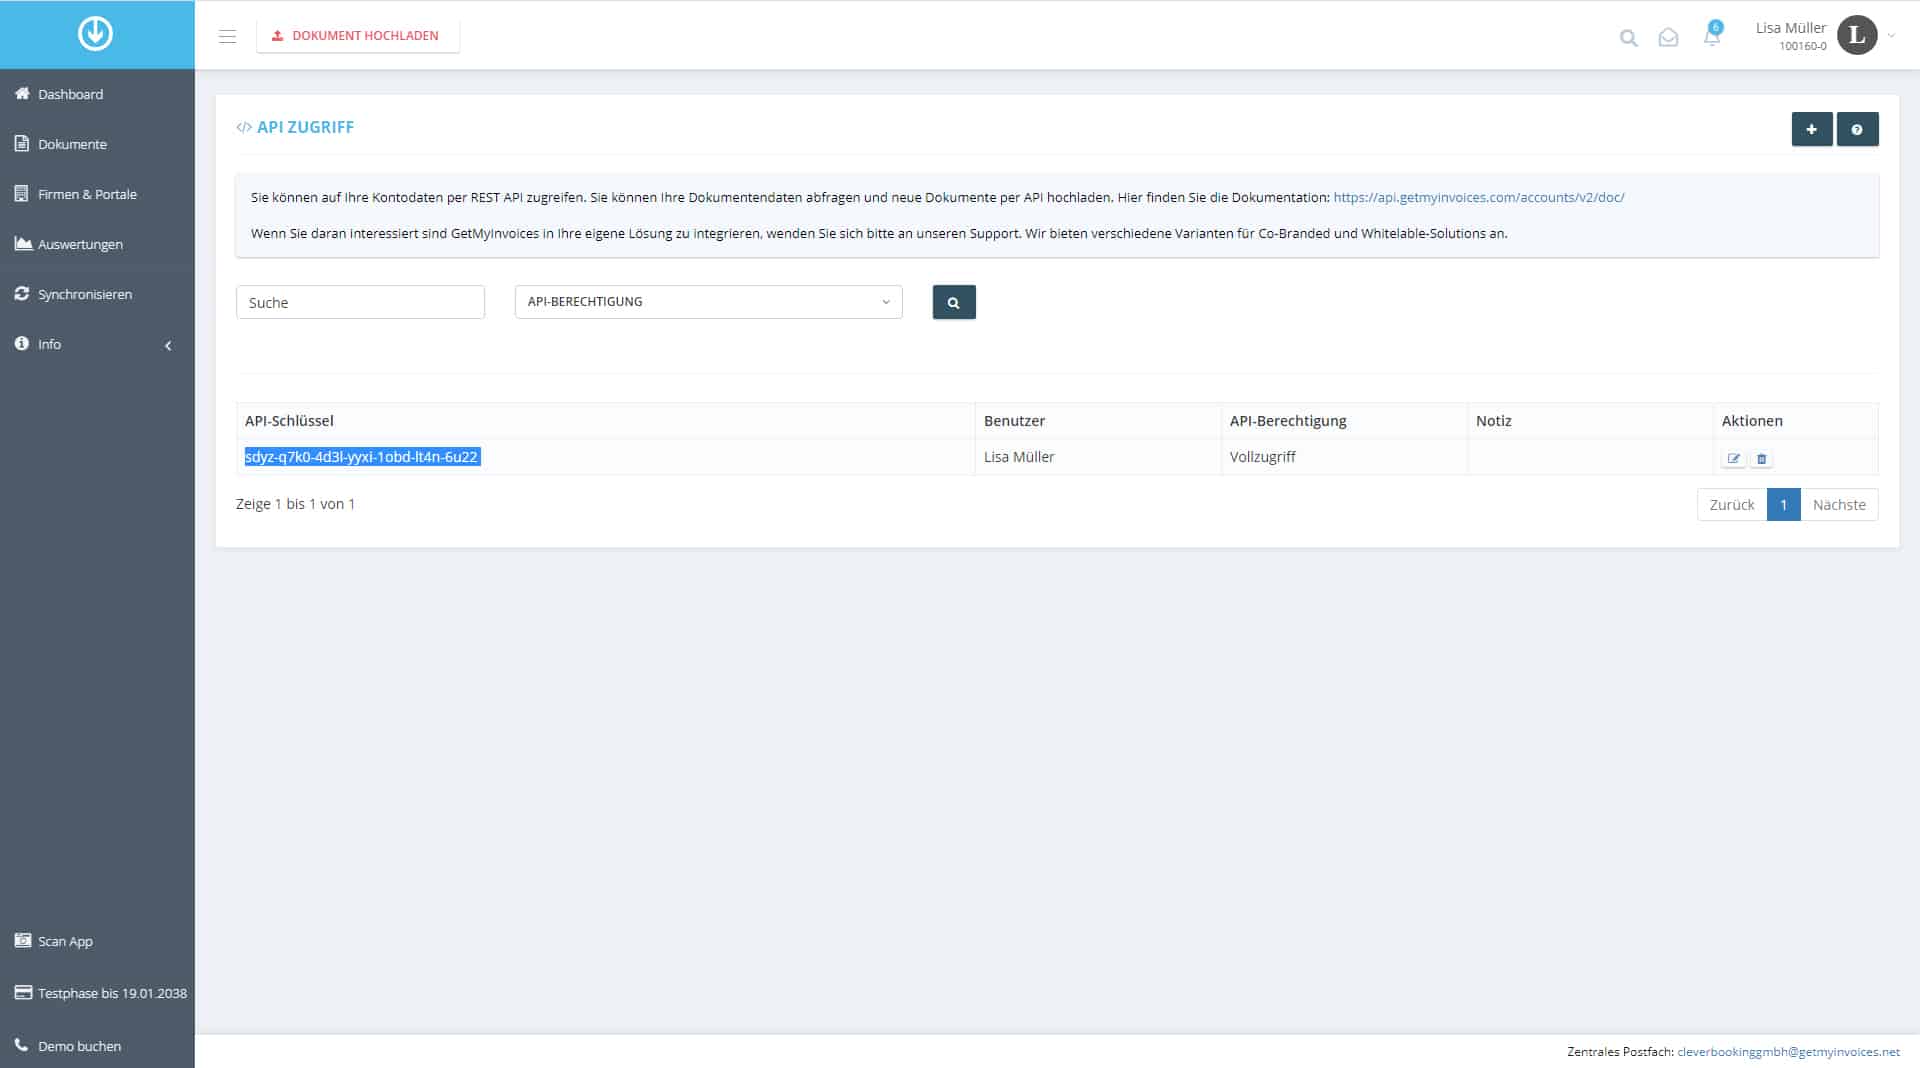Open the API-BERECHTIGUNG dropdown
Screen dimensions: 1920x1068
click(708, 302)
